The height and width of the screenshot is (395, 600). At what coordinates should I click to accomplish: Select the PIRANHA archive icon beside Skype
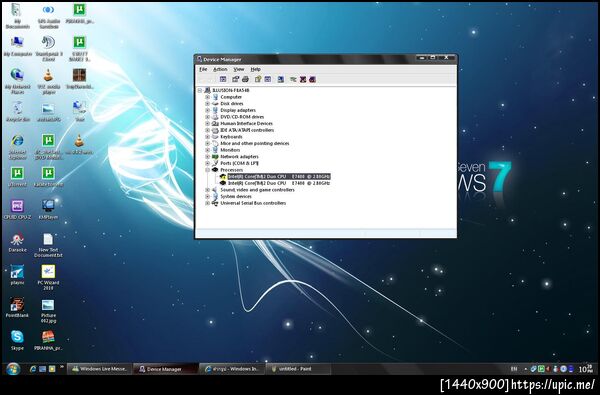click(x=48, y=341)
